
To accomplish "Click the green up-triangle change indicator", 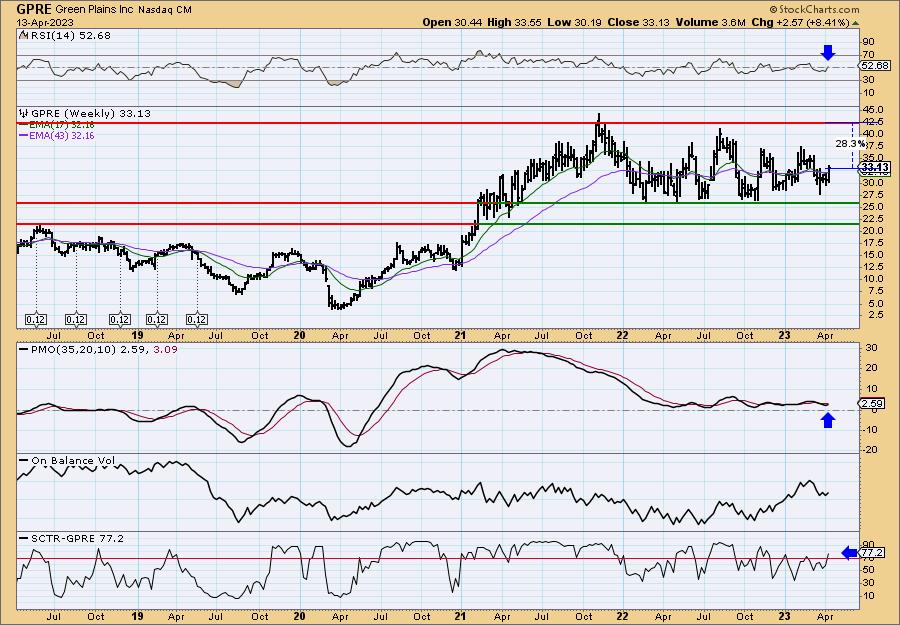I will (x=856, y=23).
